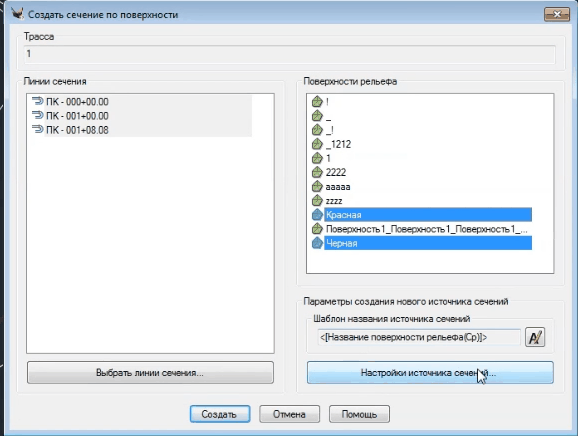
Task: Select the ааааа surface in list
Action: [338, 187]
